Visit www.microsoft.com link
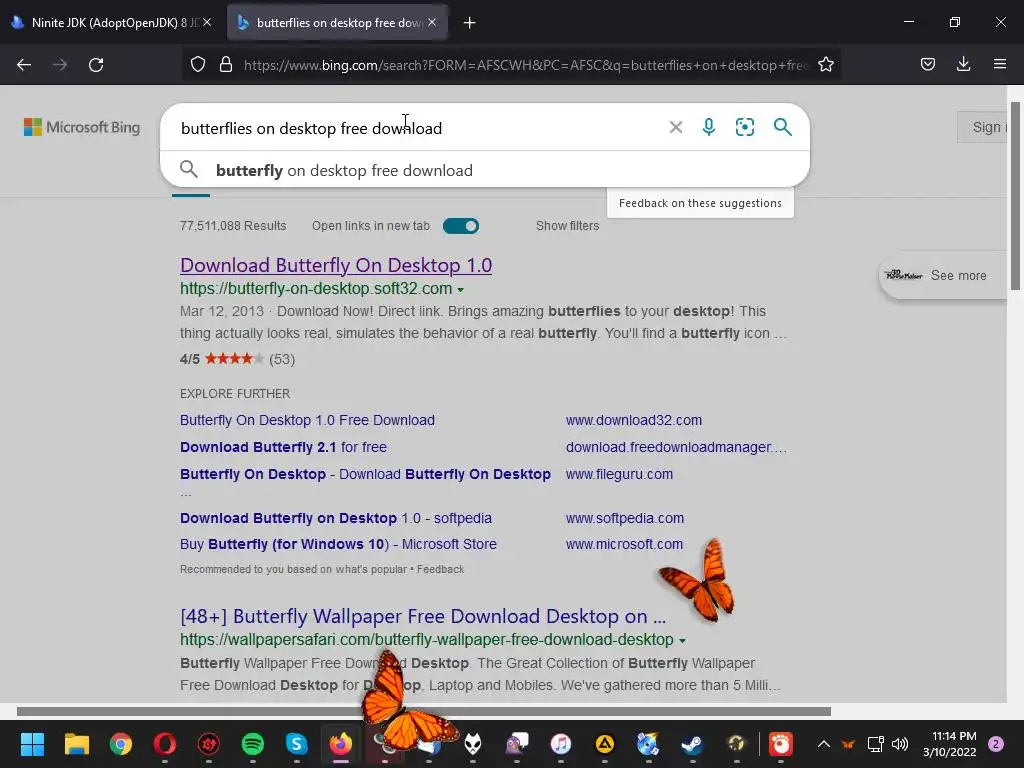The height and width of the screenshot is (768, 1024). (x=624, y=545)
